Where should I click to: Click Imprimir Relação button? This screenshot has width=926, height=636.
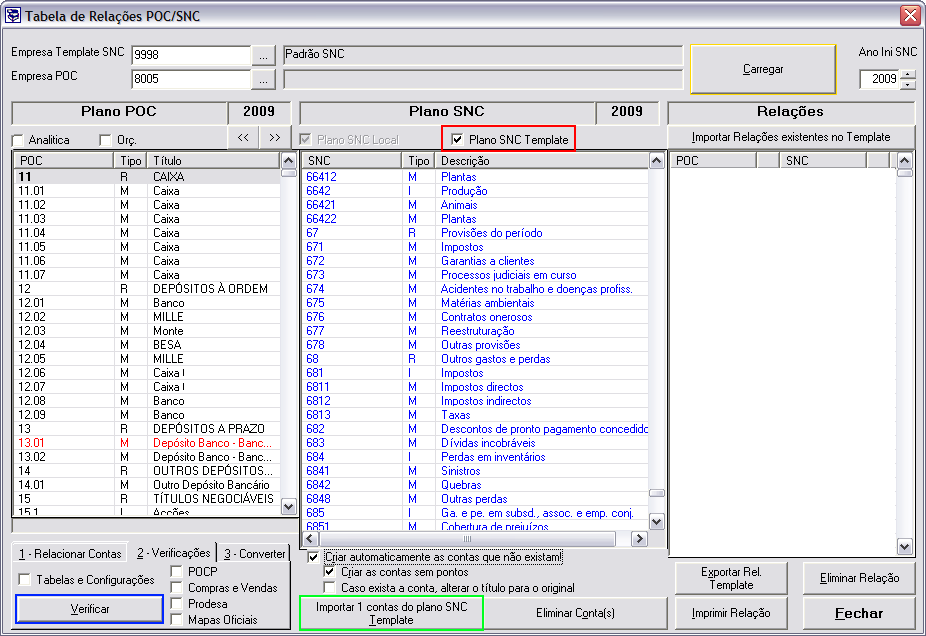click(x=731, y=613)
